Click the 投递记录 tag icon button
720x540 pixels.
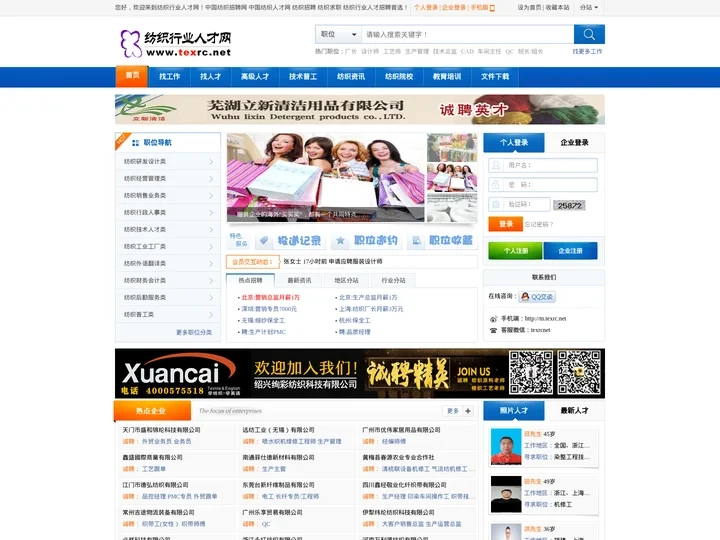click(x=290, y=241)
